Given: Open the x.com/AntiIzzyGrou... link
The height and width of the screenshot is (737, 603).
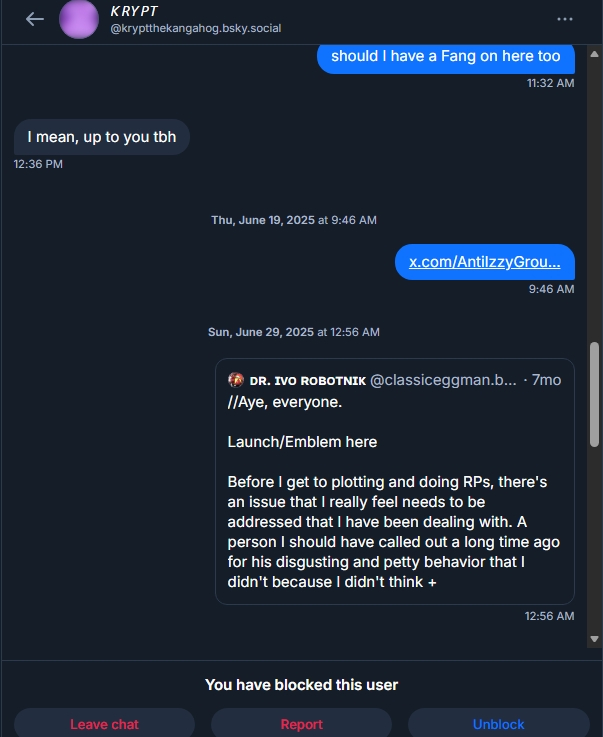Looking at the screenshot, I should [485, 262].
